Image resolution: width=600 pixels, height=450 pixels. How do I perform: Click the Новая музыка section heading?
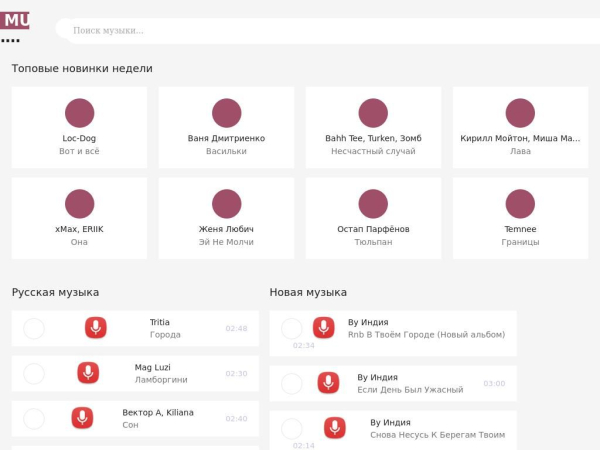[308, 292]
